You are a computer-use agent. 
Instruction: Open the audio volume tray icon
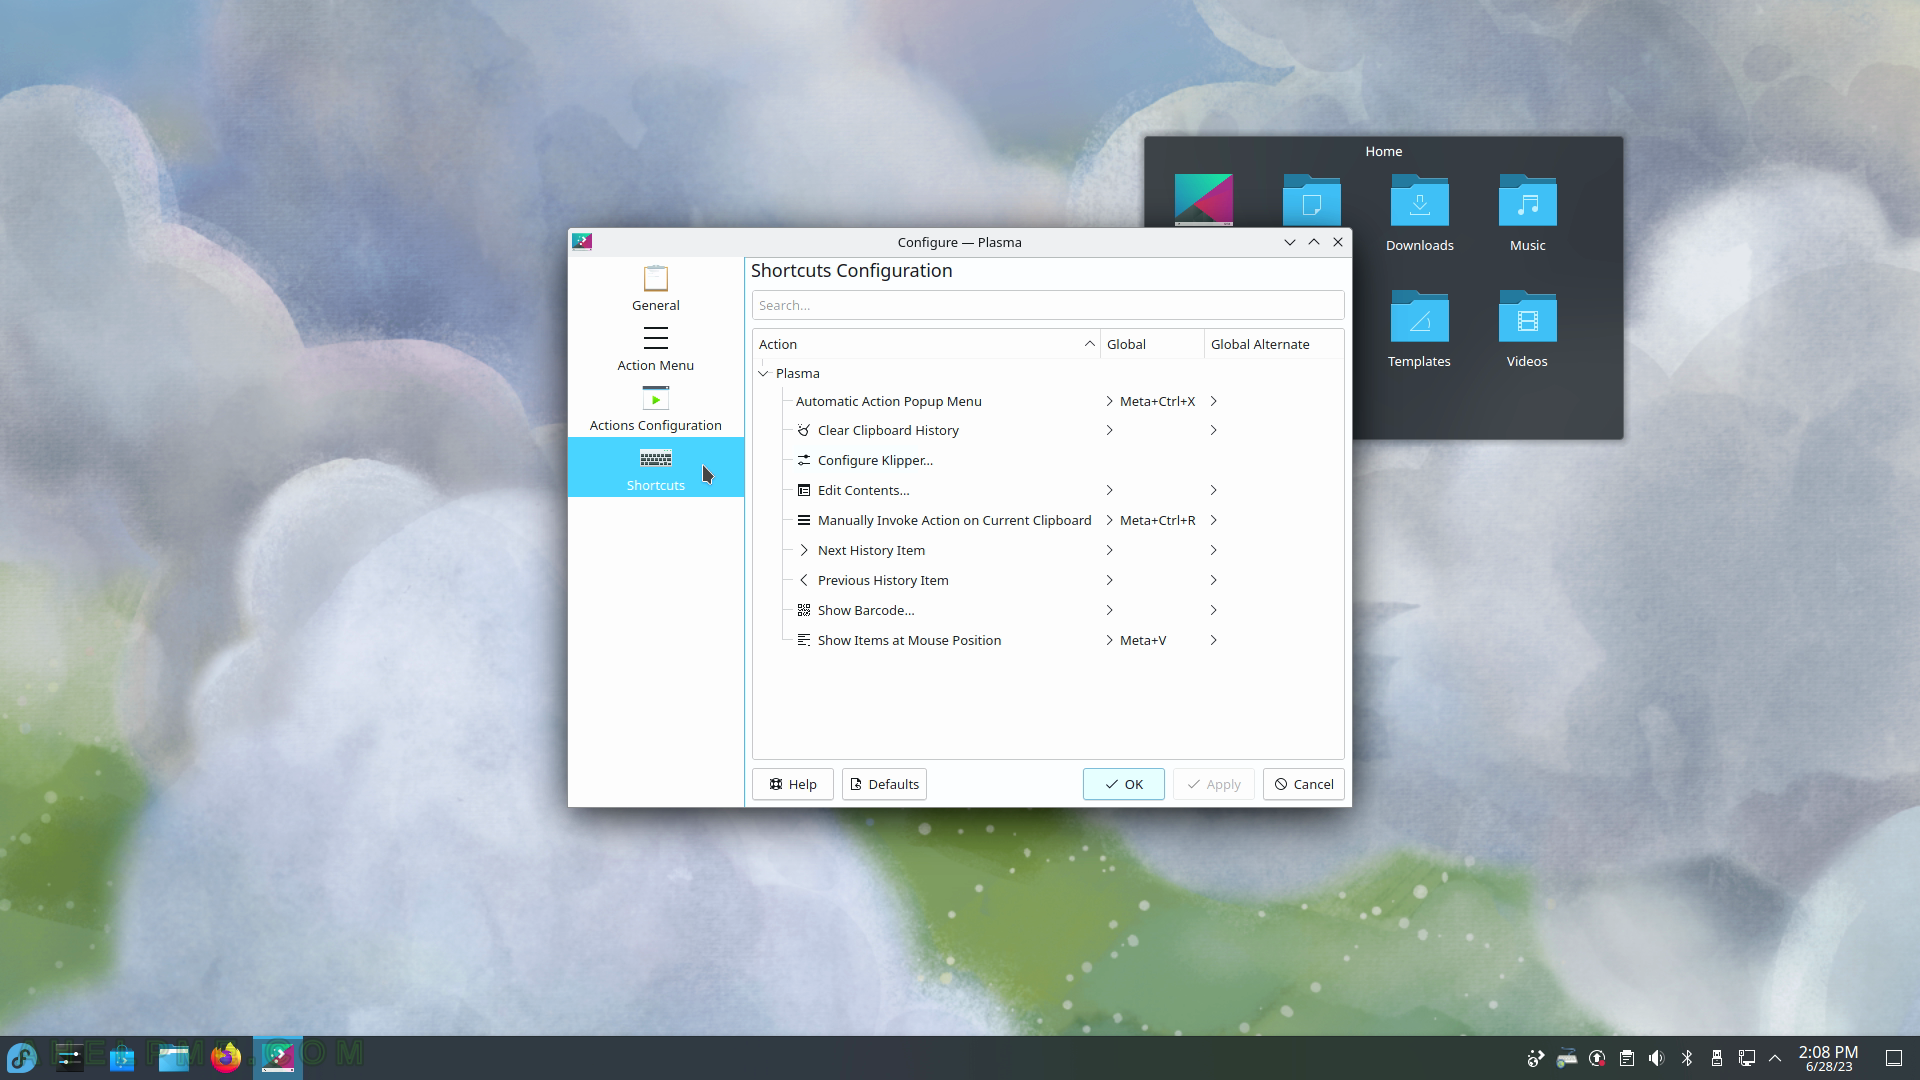(x=1657, y=1058)
